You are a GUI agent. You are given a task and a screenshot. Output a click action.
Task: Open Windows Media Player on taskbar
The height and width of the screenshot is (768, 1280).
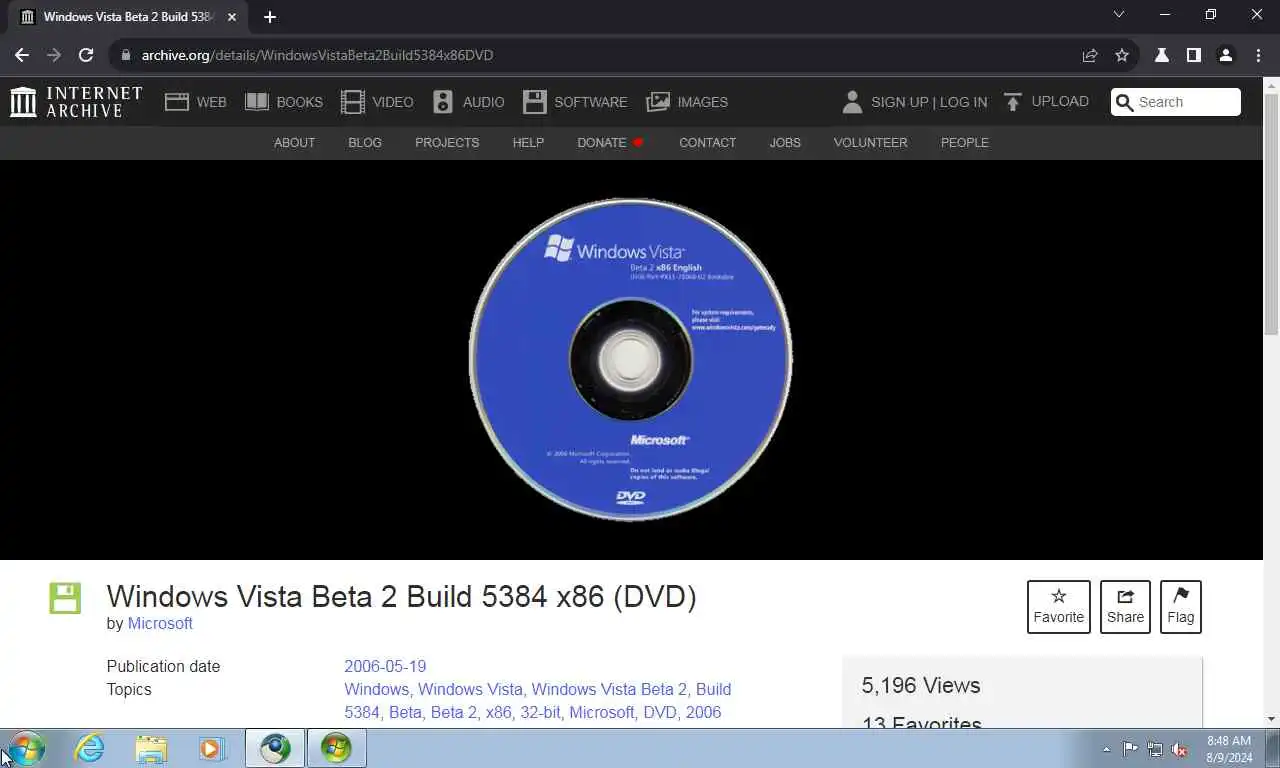coord(212,748)
